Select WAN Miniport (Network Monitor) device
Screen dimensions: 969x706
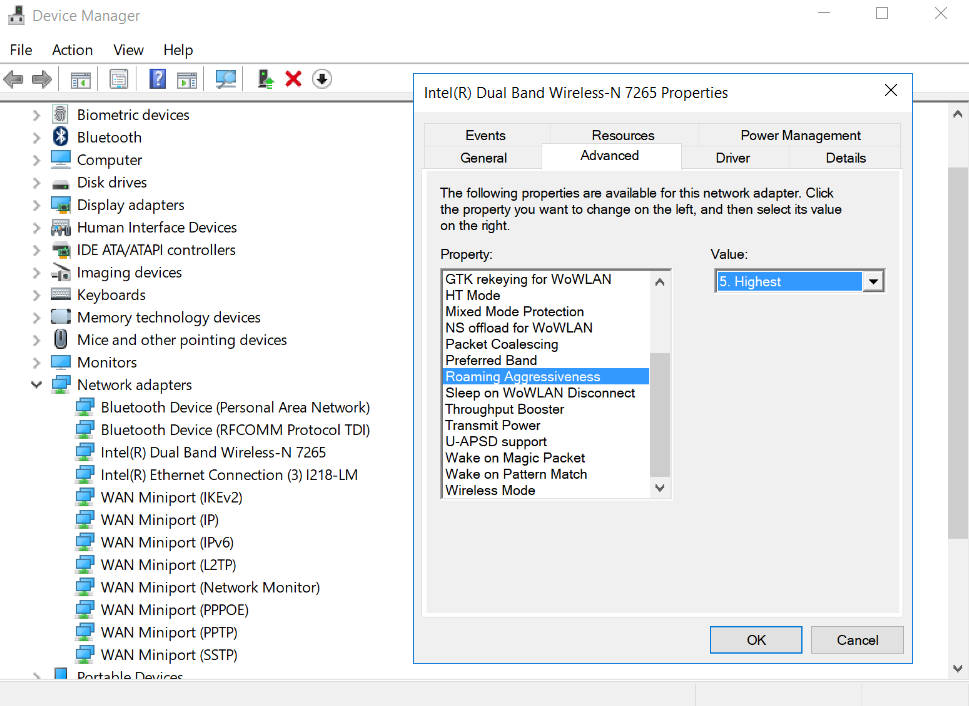[x=210, y=587]
